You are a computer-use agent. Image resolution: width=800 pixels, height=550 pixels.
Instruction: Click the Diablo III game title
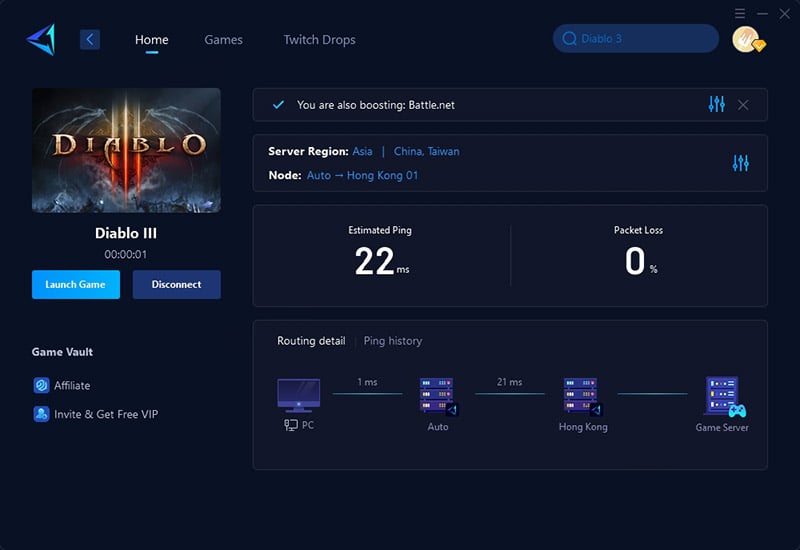(x=126, y=233)
